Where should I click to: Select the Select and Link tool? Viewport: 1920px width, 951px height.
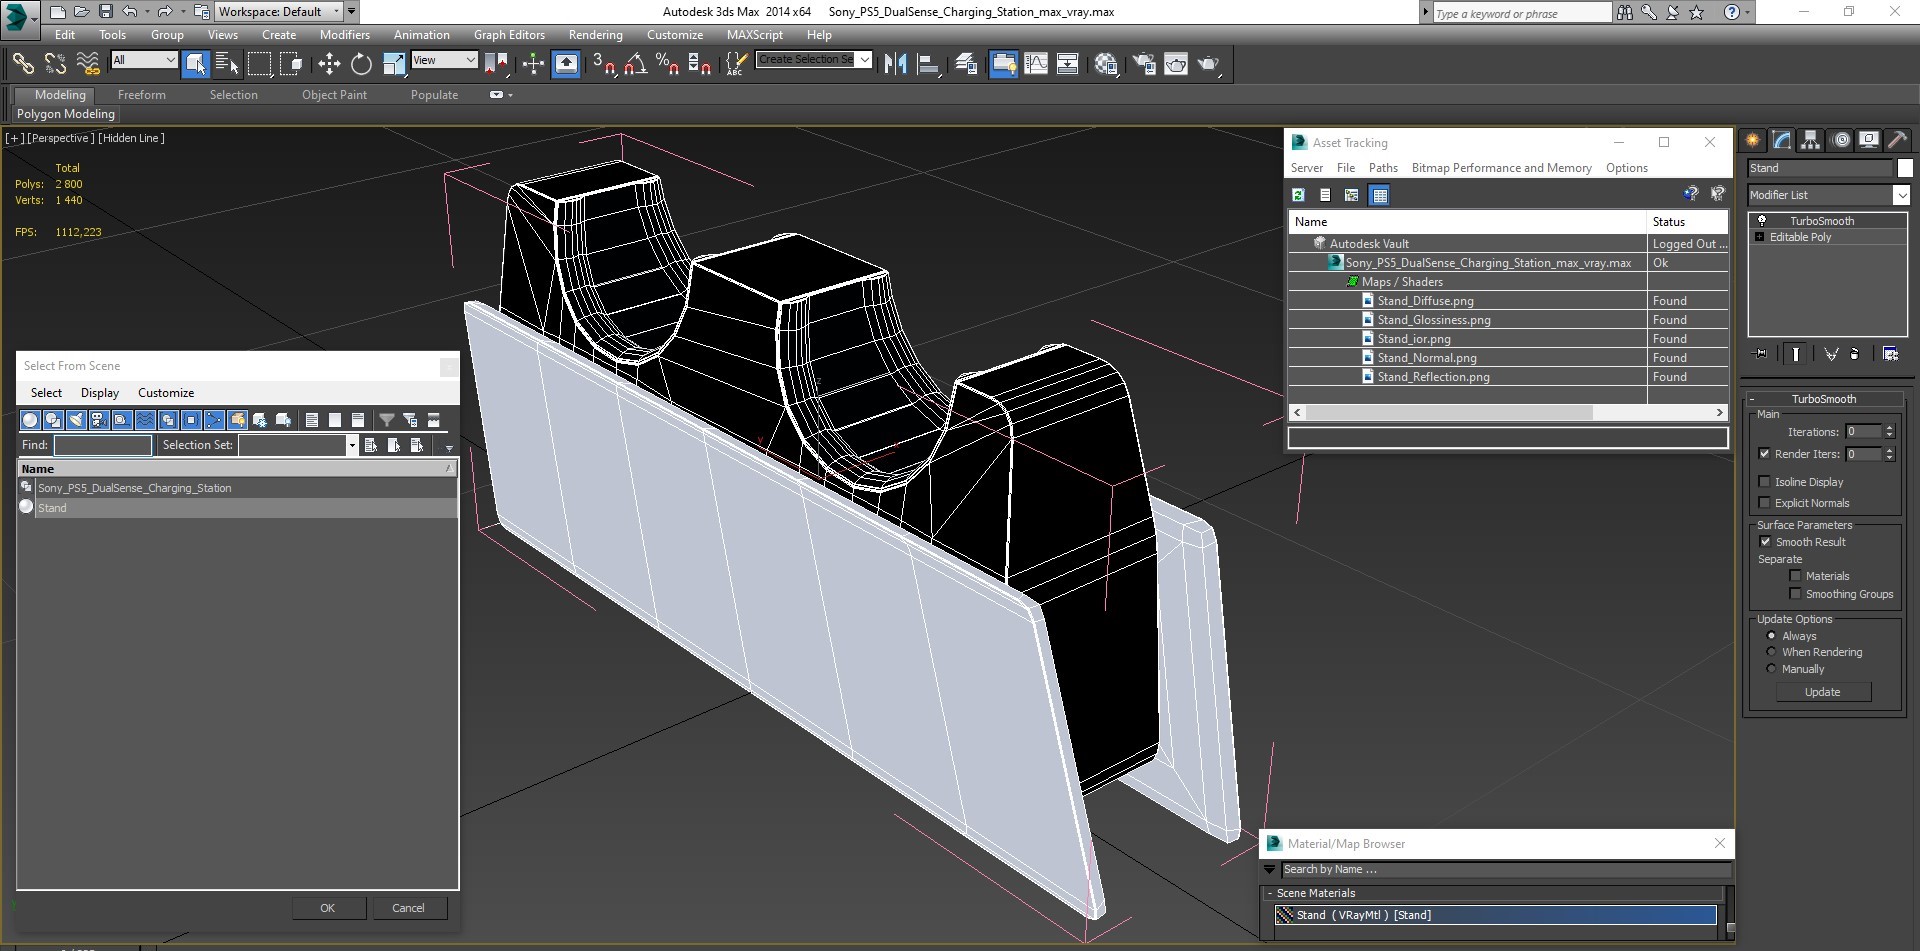coord(23,64)
